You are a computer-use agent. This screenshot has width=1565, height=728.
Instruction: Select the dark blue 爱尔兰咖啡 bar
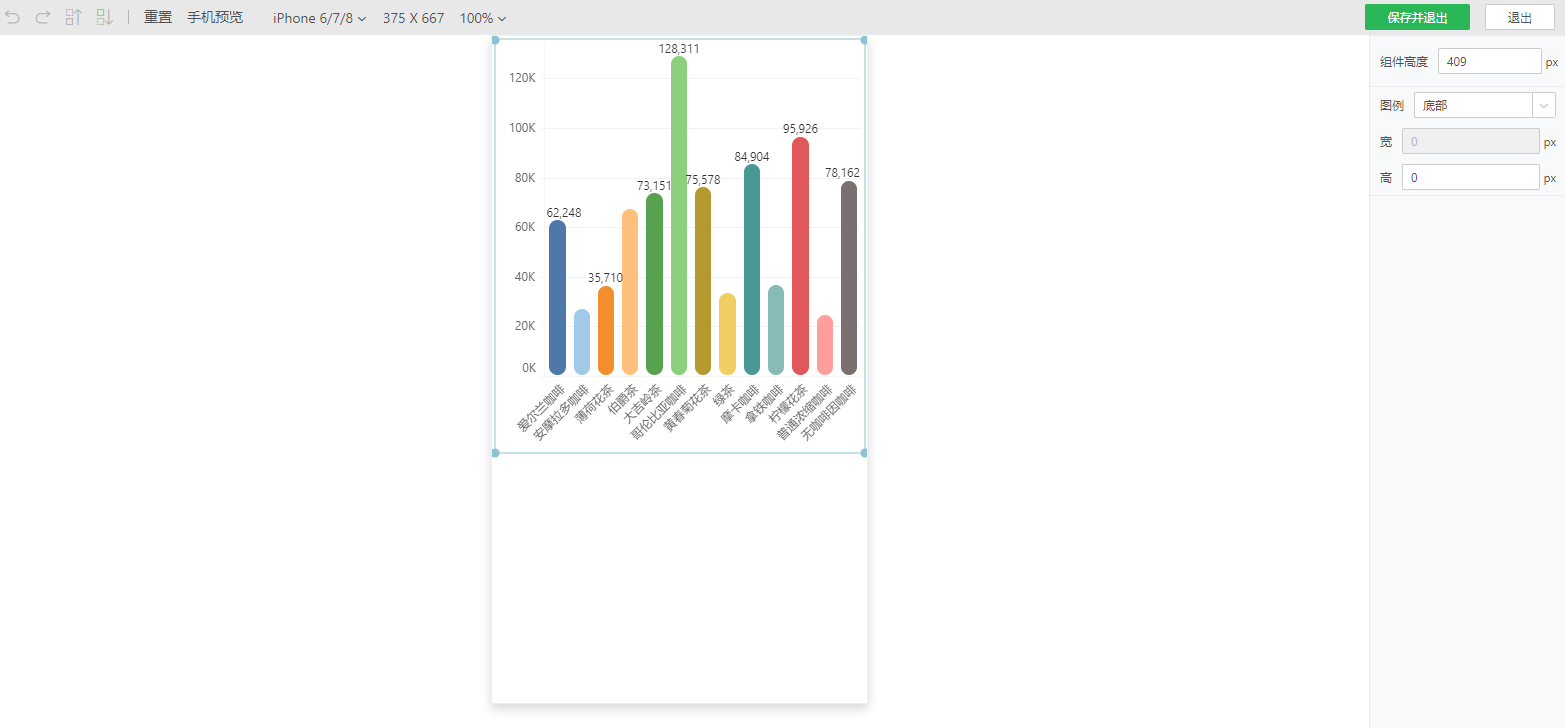tap(558, 298)
